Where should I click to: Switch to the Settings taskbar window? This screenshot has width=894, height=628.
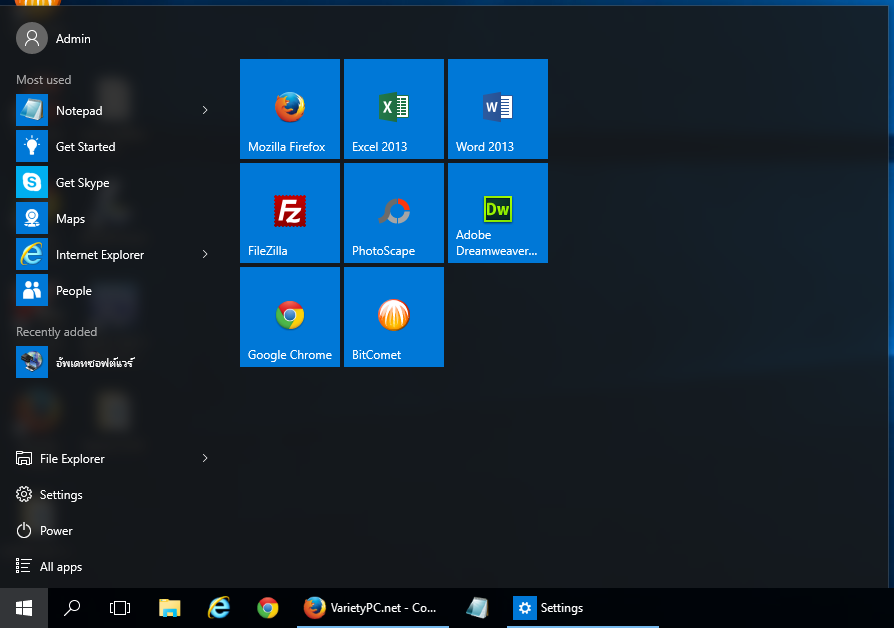(583, 608)
